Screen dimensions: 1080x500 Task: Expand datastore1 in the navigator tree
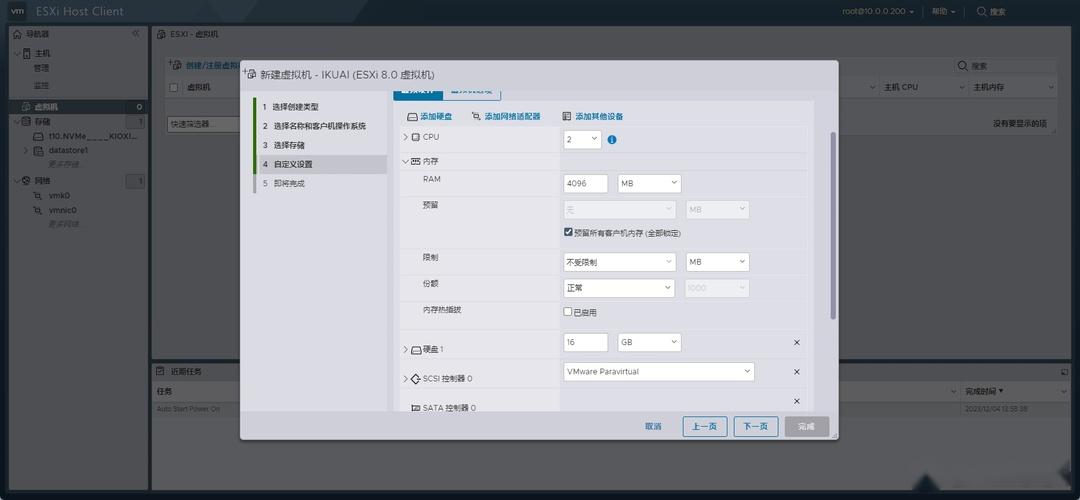click(x=26, y=150)
